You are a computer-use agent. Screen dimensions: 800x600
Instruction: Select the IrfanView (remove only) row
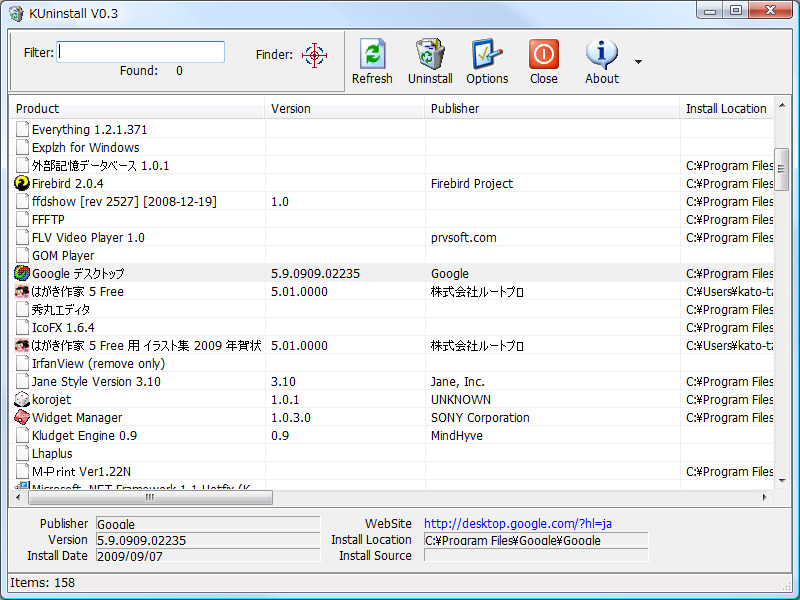(100, 363)
